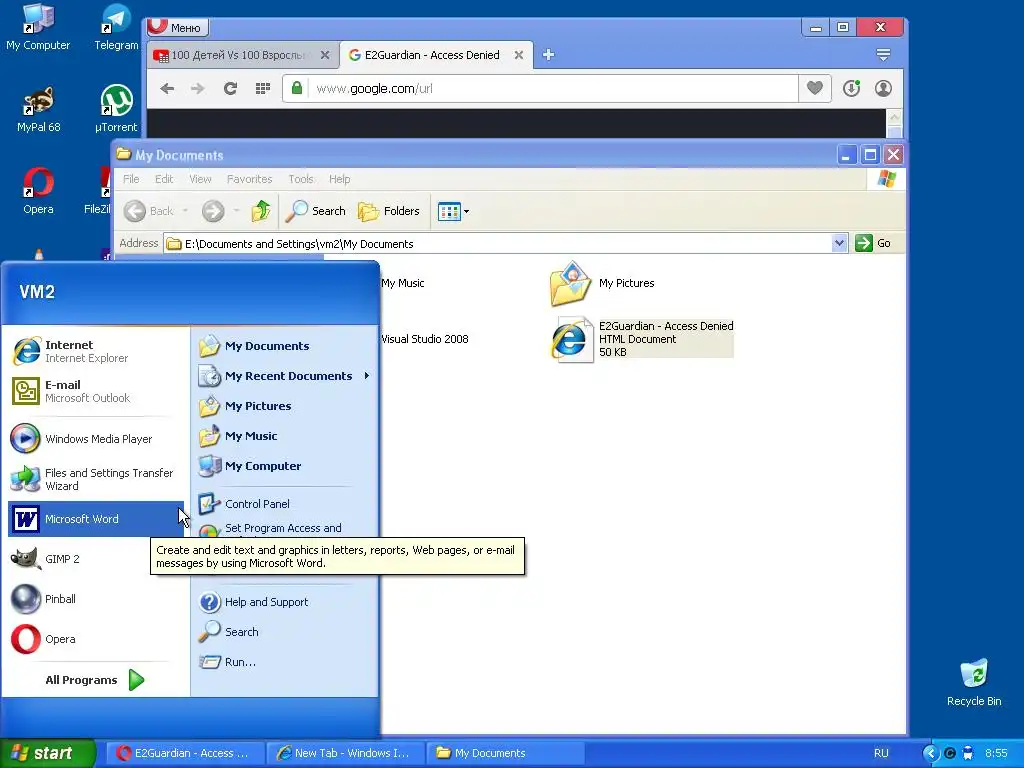Start Windows Media Player

point(95,439)
